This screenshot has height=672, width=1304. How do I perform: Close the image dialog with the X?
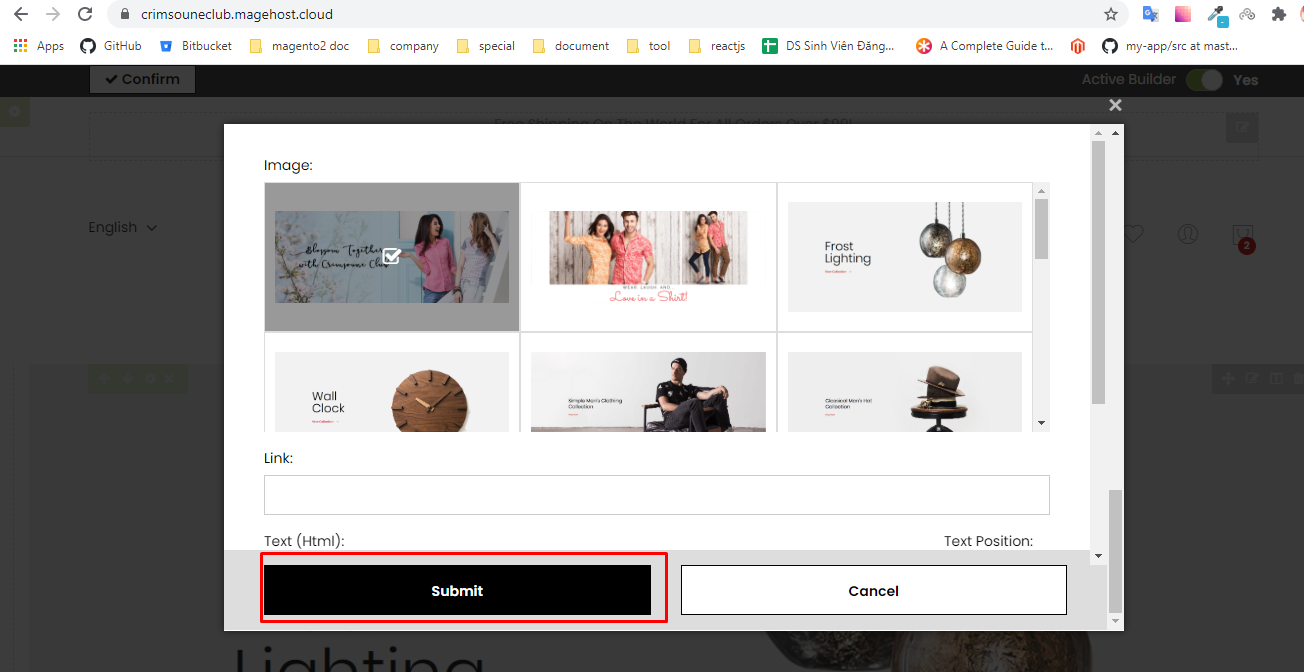pyautogui.click(x=1115, y=105)
